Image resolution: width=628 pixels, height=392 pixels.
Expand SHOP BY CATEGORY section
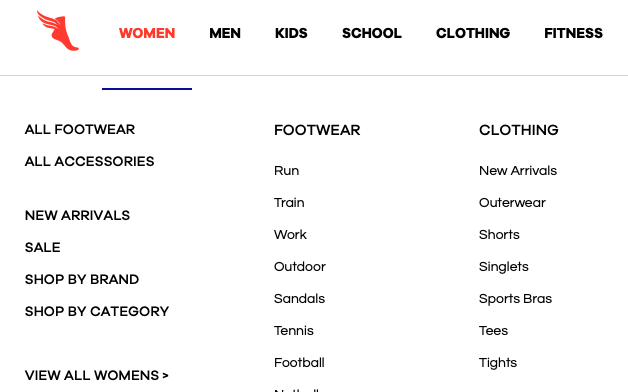97,312
